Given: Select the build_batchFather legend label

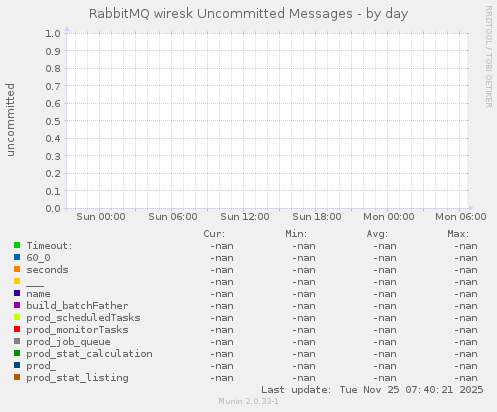Looking at the screenshot, I should (77, 306).
